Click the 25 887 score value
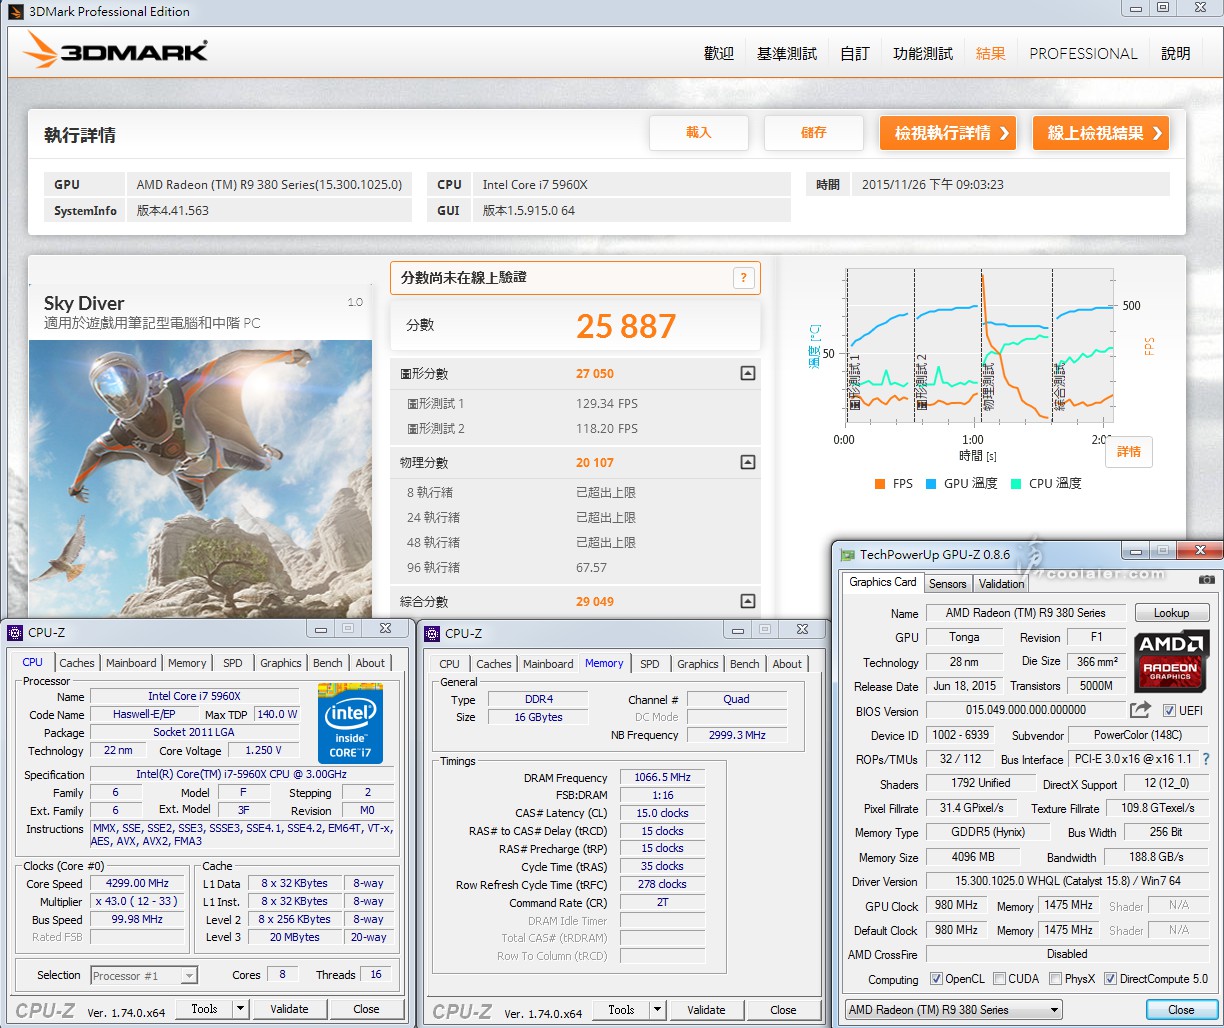This screenshot has height=1028, width=1224. (x=626, y=326)
